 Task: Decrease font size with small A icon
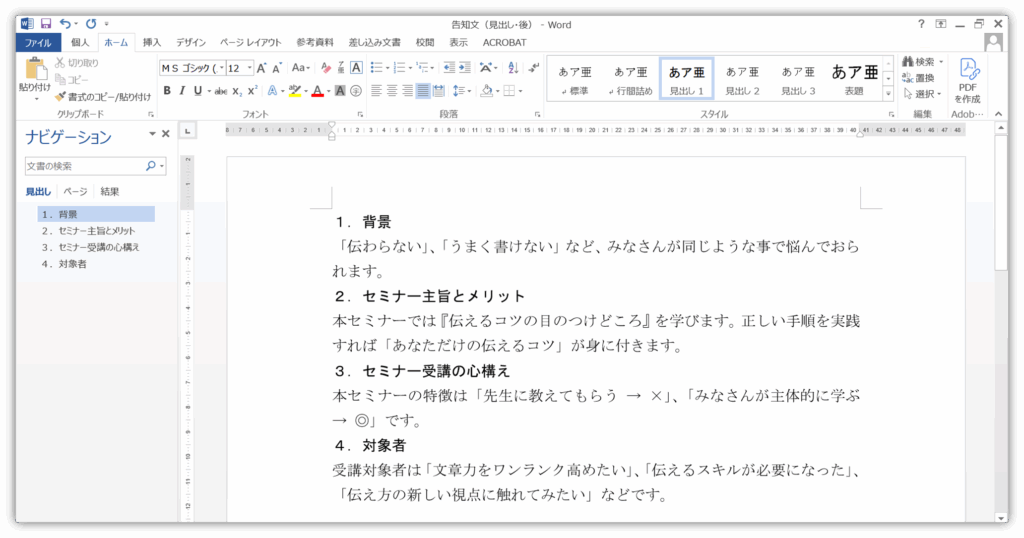pos(277,68)
